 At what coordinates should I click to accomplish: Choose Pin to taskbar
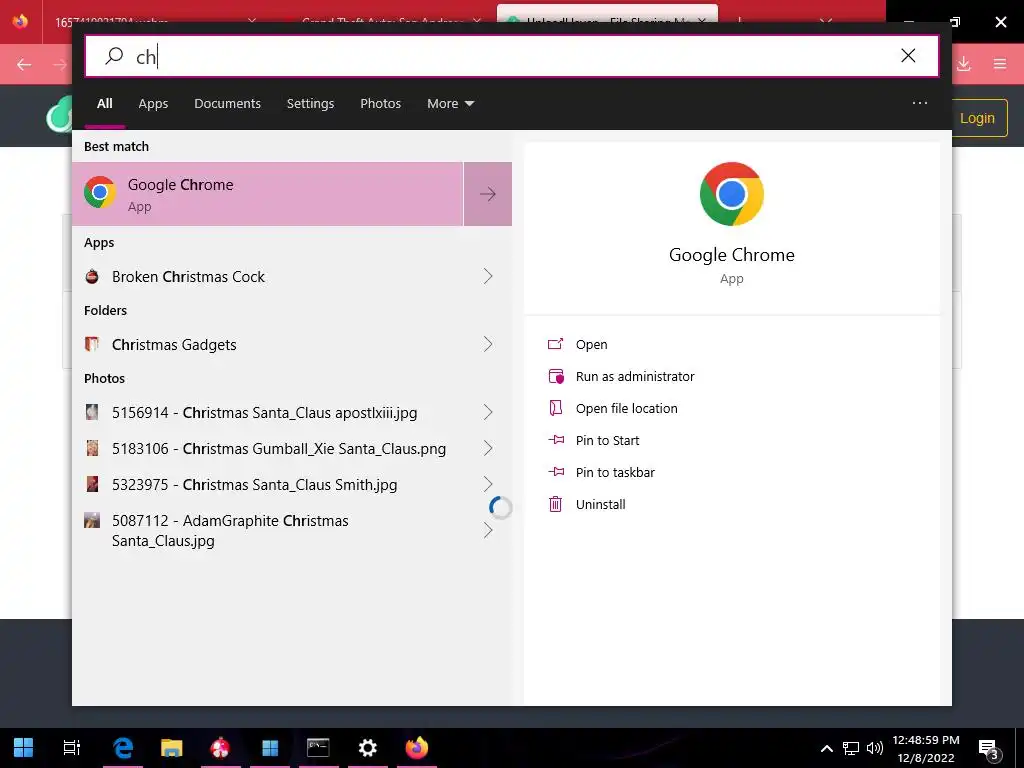click(601, 472)
